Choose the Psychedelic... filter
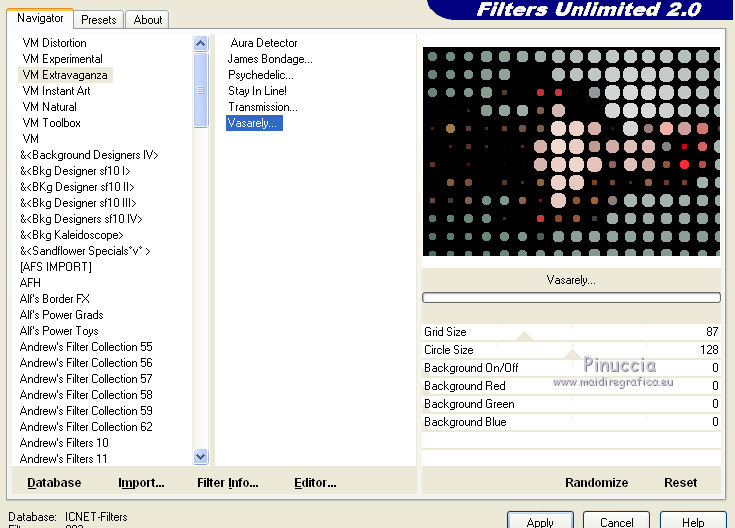 point(261,75)
